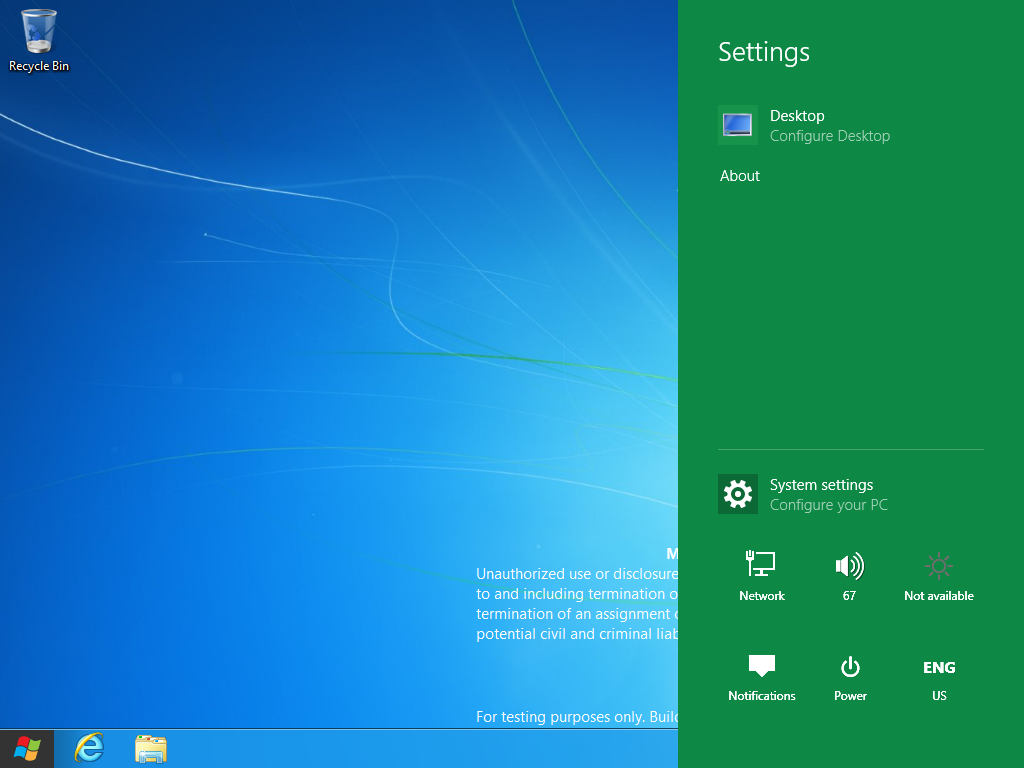Open the ENG keyboard language selector
This screenshot has width=1024, height=768.
938,667
